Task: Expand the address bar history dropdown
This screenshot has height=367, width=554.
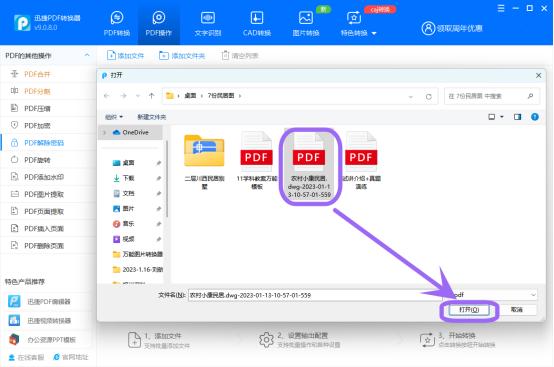Action: pos(411,96)
